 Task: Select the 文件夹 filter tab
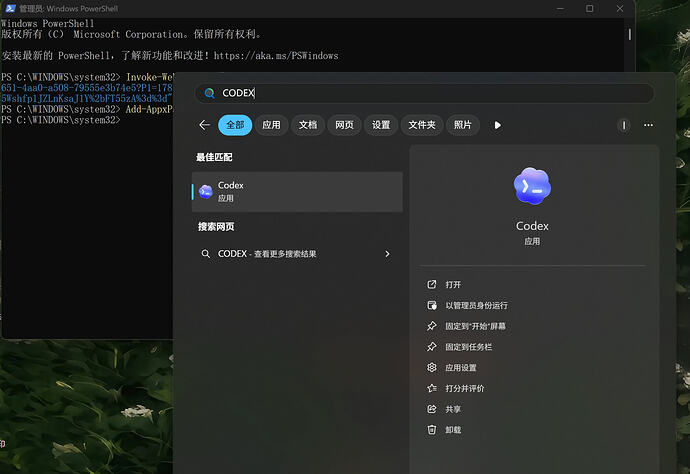pyautogui.click(x=422, y=125)
